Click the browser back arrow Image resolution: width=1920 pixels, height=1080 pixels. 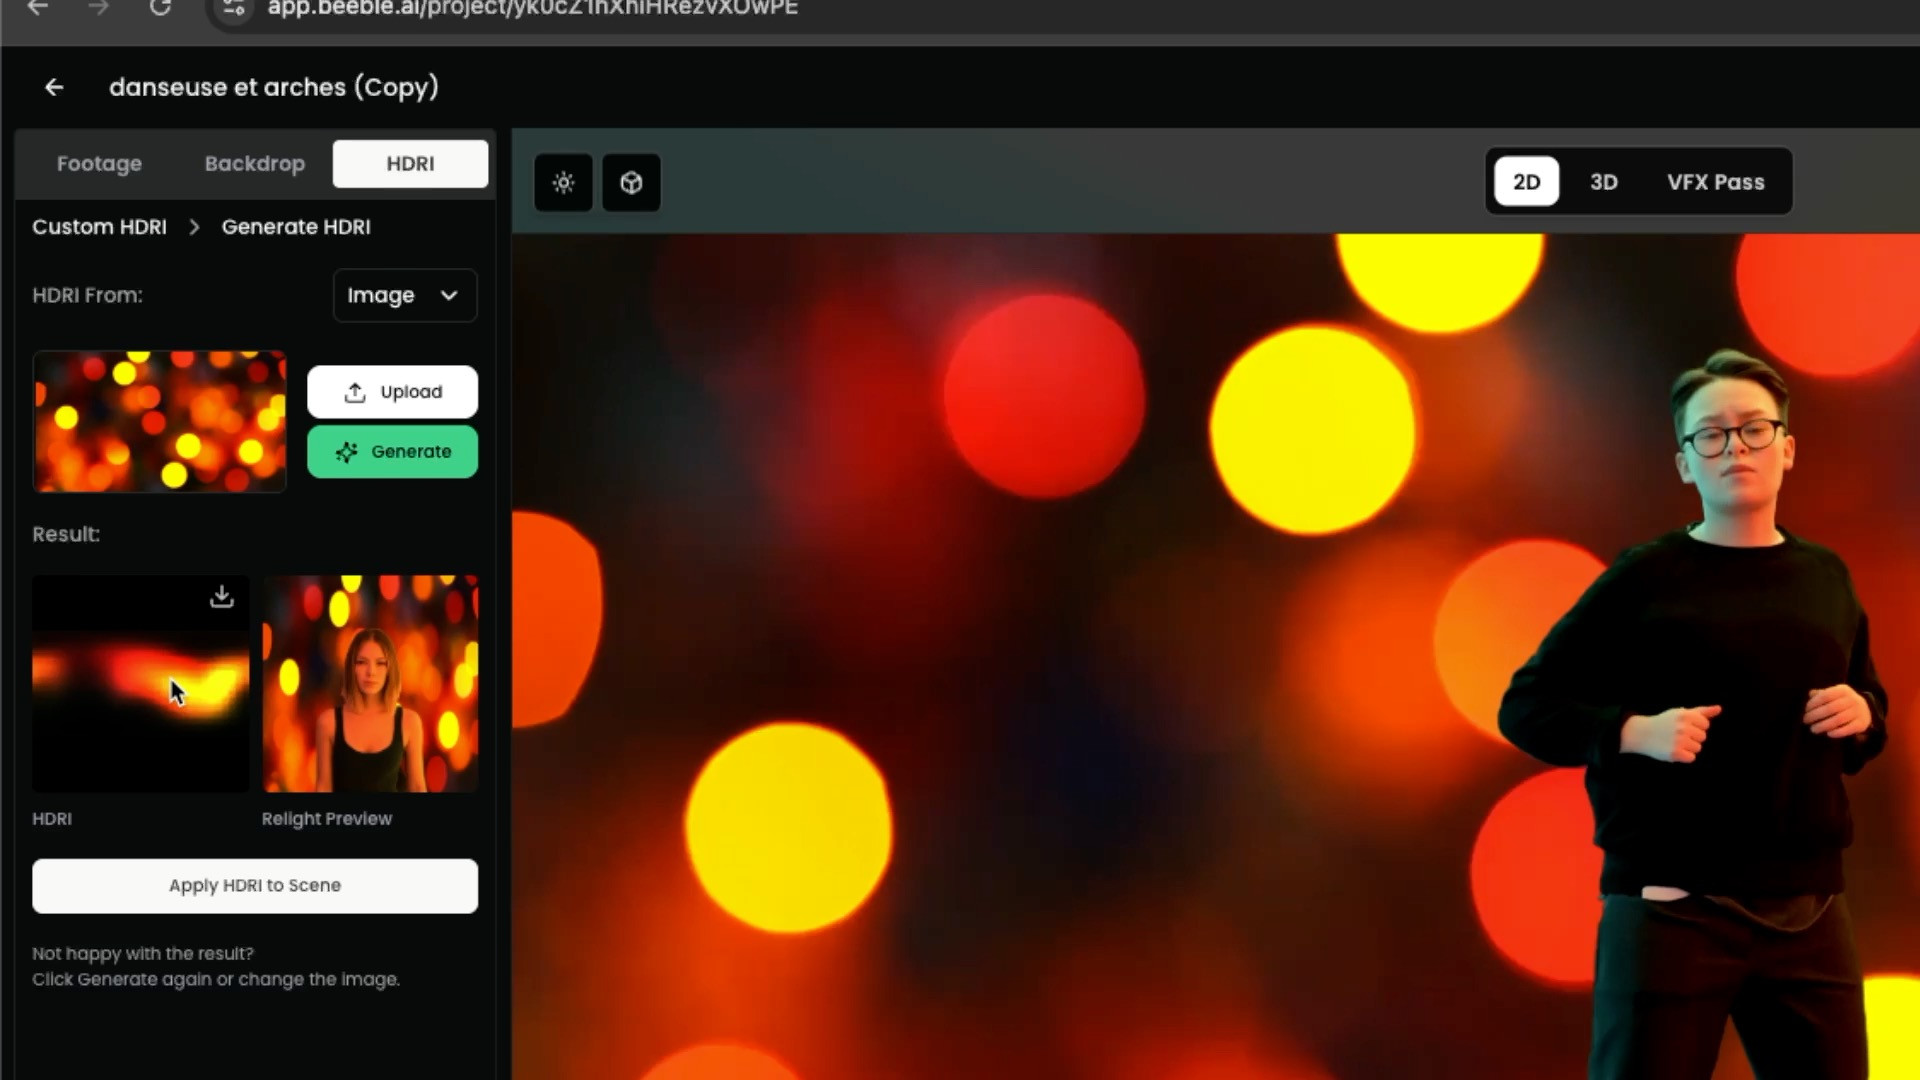(x=38, y=8)
